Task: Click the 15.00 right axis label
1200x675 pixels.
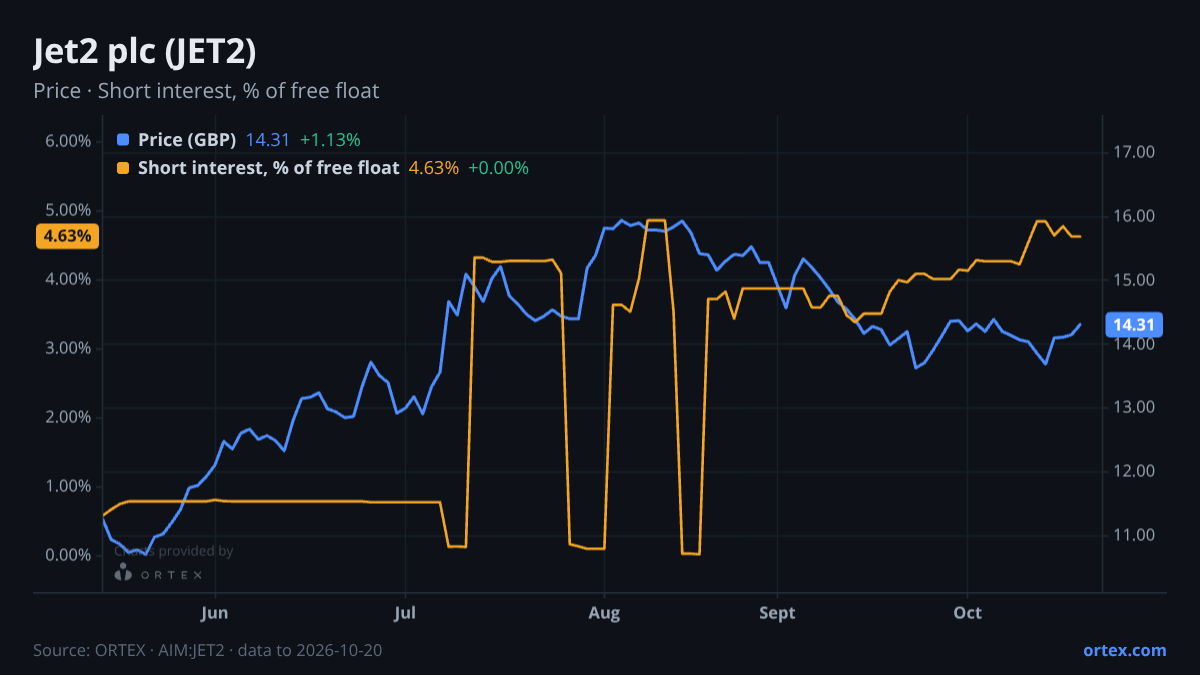Action: pyautogui.click(x=1134, y=280)
